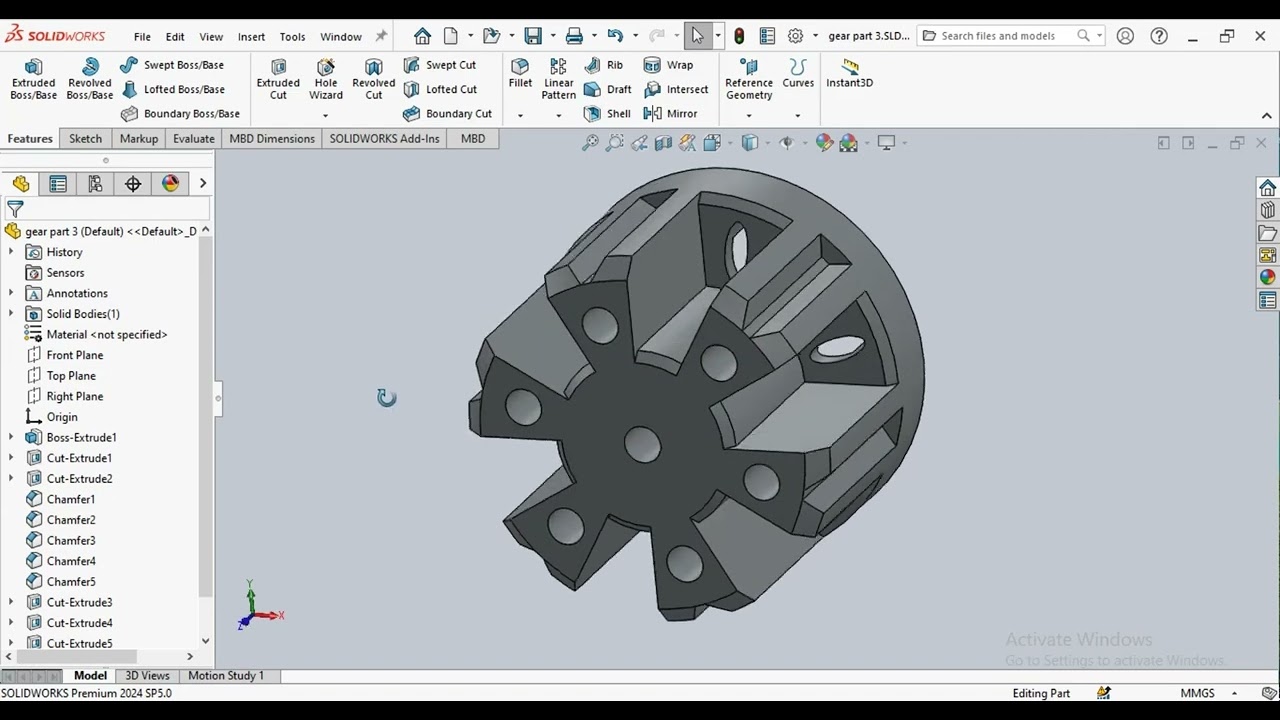This screenshot has width=1280, height=720.
Task: Switch to the SOLIDWORKS Add-Ins tab
Action: point(384,139)
